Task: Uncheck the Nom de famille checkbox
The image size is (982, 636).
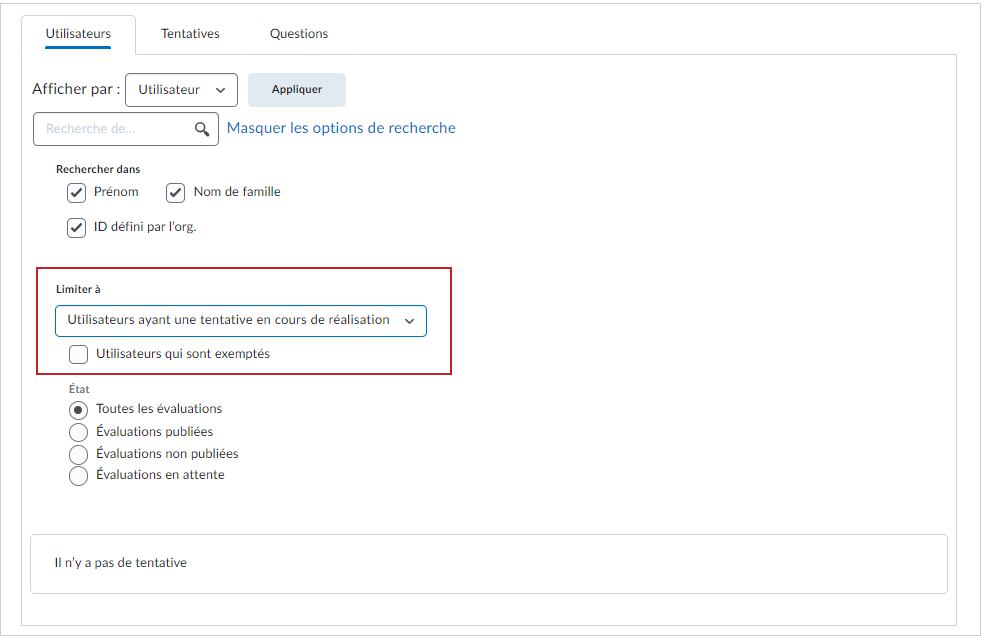Action: [x=175, y=193]
